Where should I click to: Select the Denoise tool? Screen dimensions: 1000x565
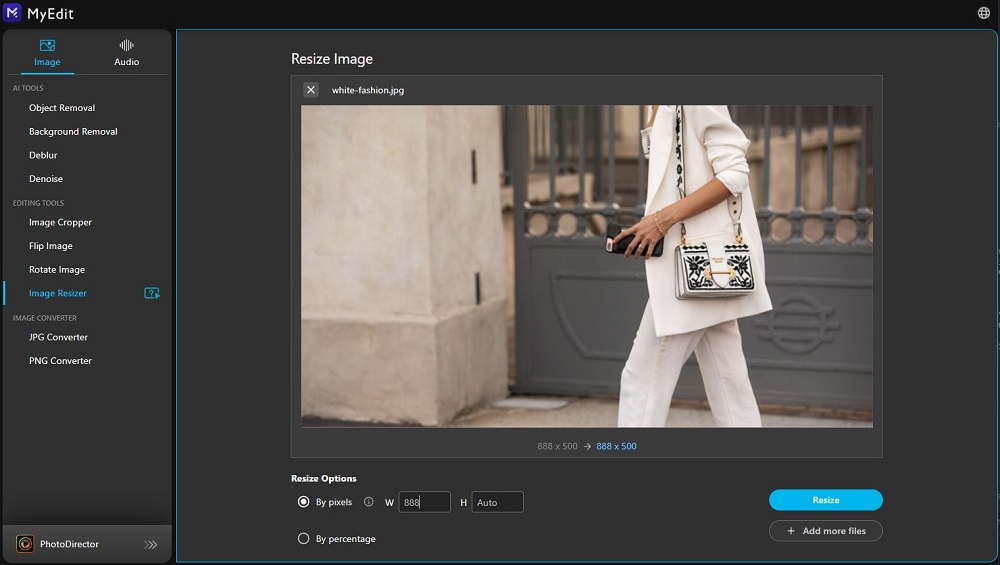pos(46,179)
